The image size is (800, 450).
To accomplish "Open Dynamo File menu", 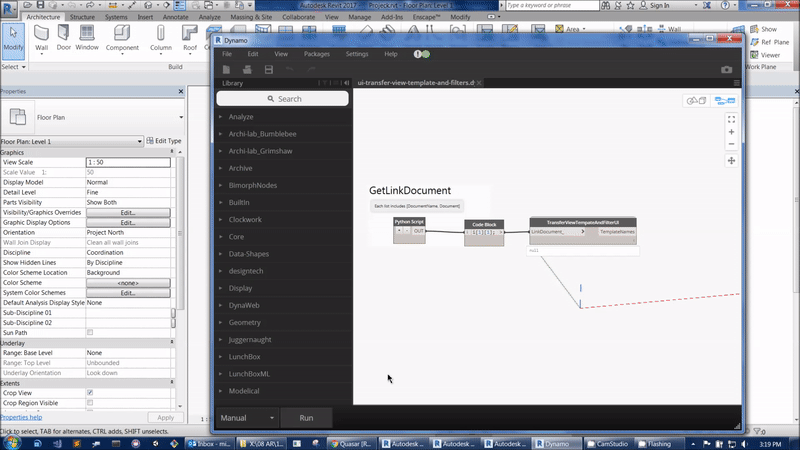I will (227, 54).
